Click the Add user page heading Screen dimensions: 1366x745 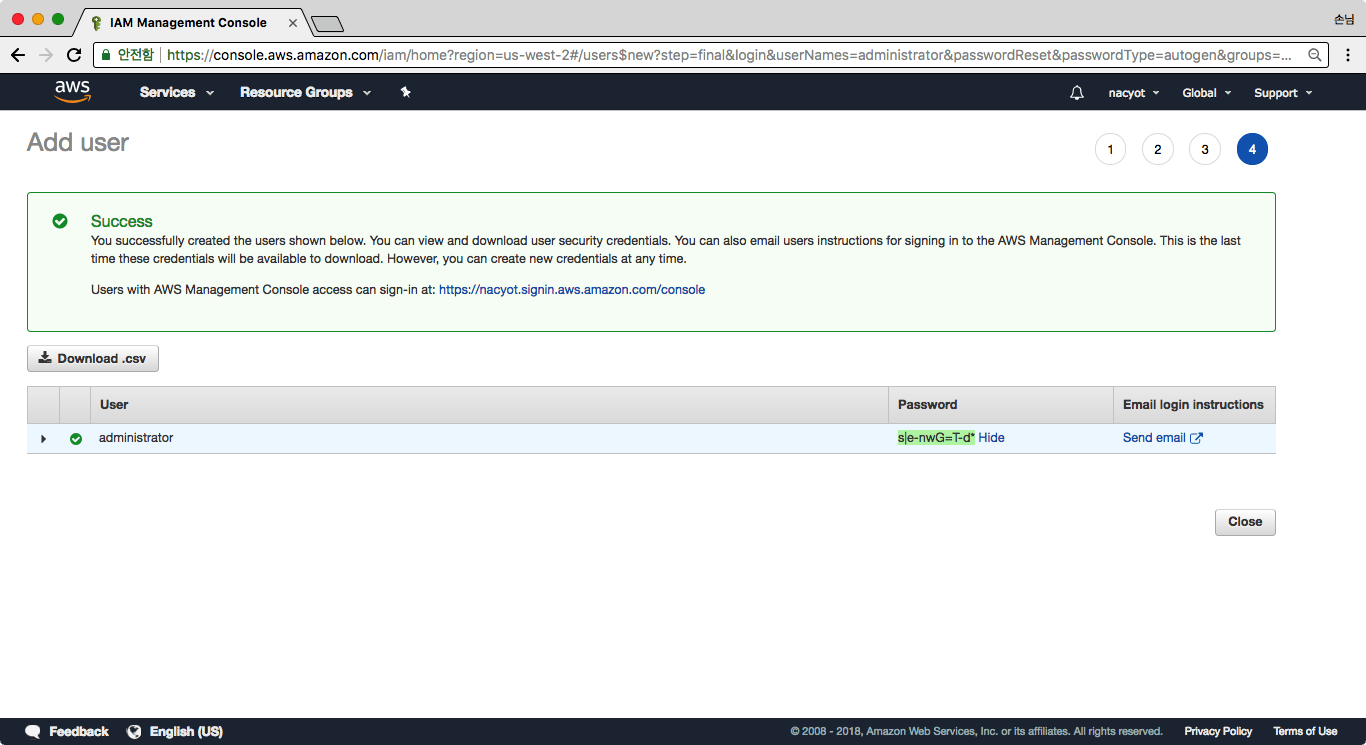[78, 143]
